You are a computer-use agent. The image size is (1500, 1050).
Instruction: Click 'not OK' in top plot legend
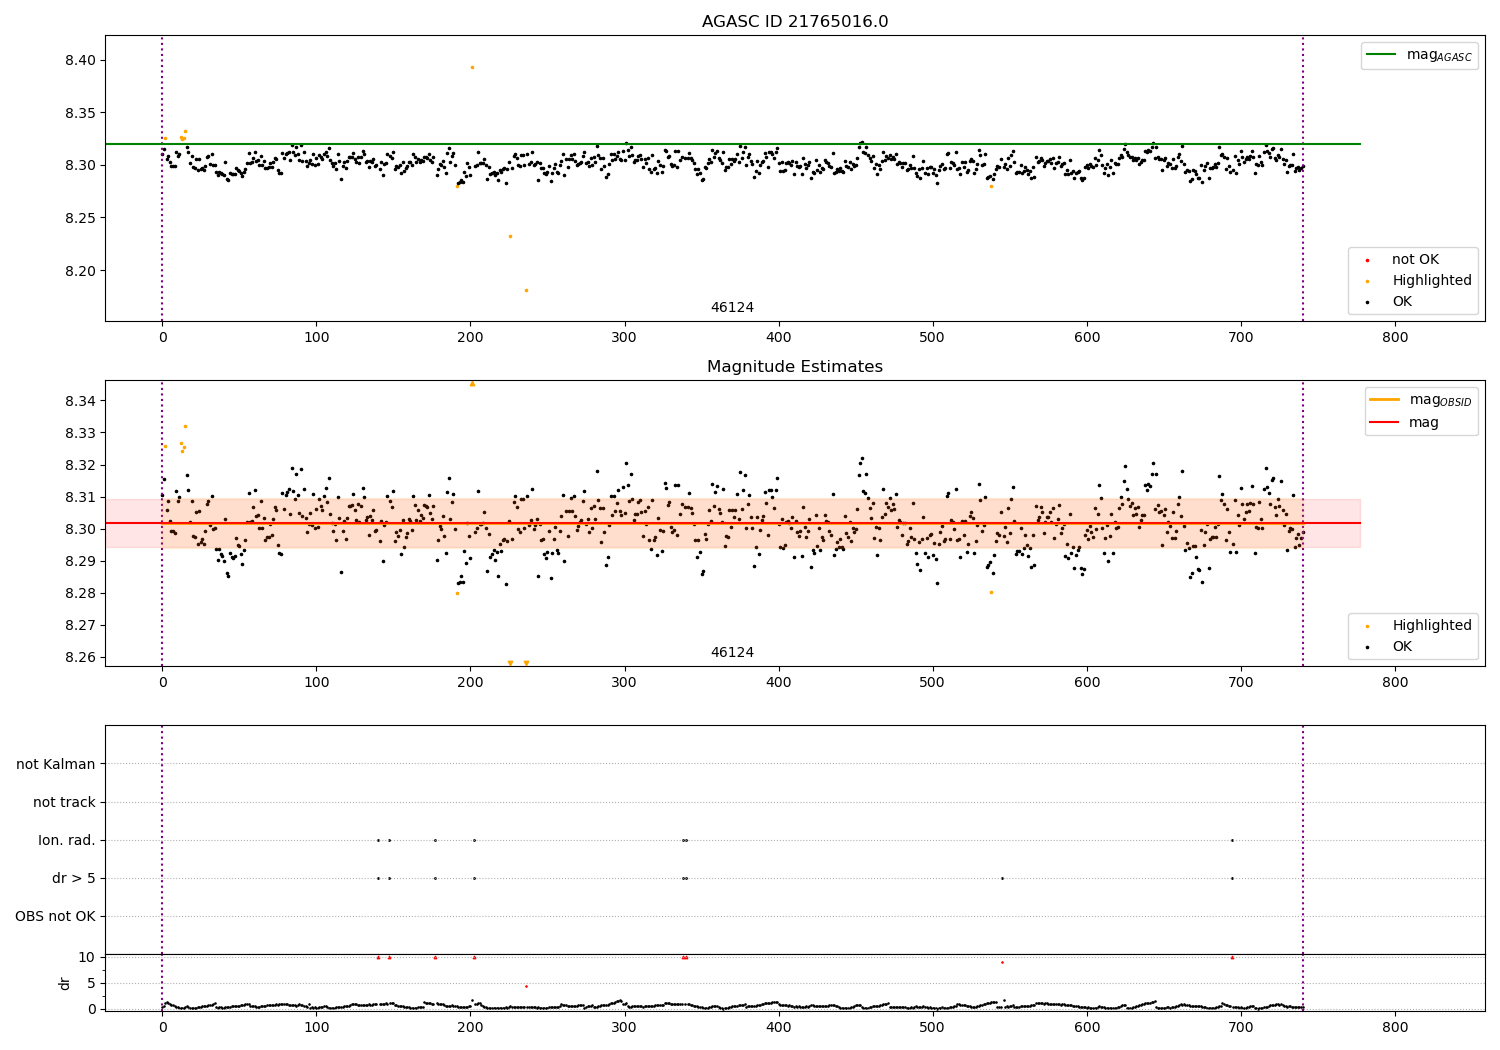click(x=1415, y=259)
